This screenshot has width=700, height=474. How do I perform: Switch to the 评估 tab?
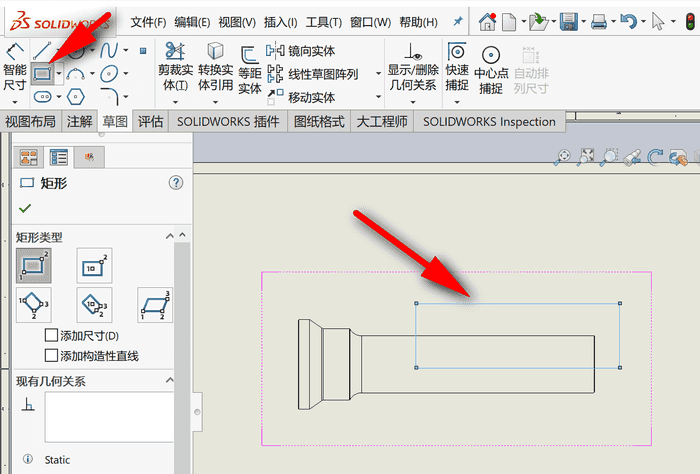pyautogui.click(x=150, y=121)
